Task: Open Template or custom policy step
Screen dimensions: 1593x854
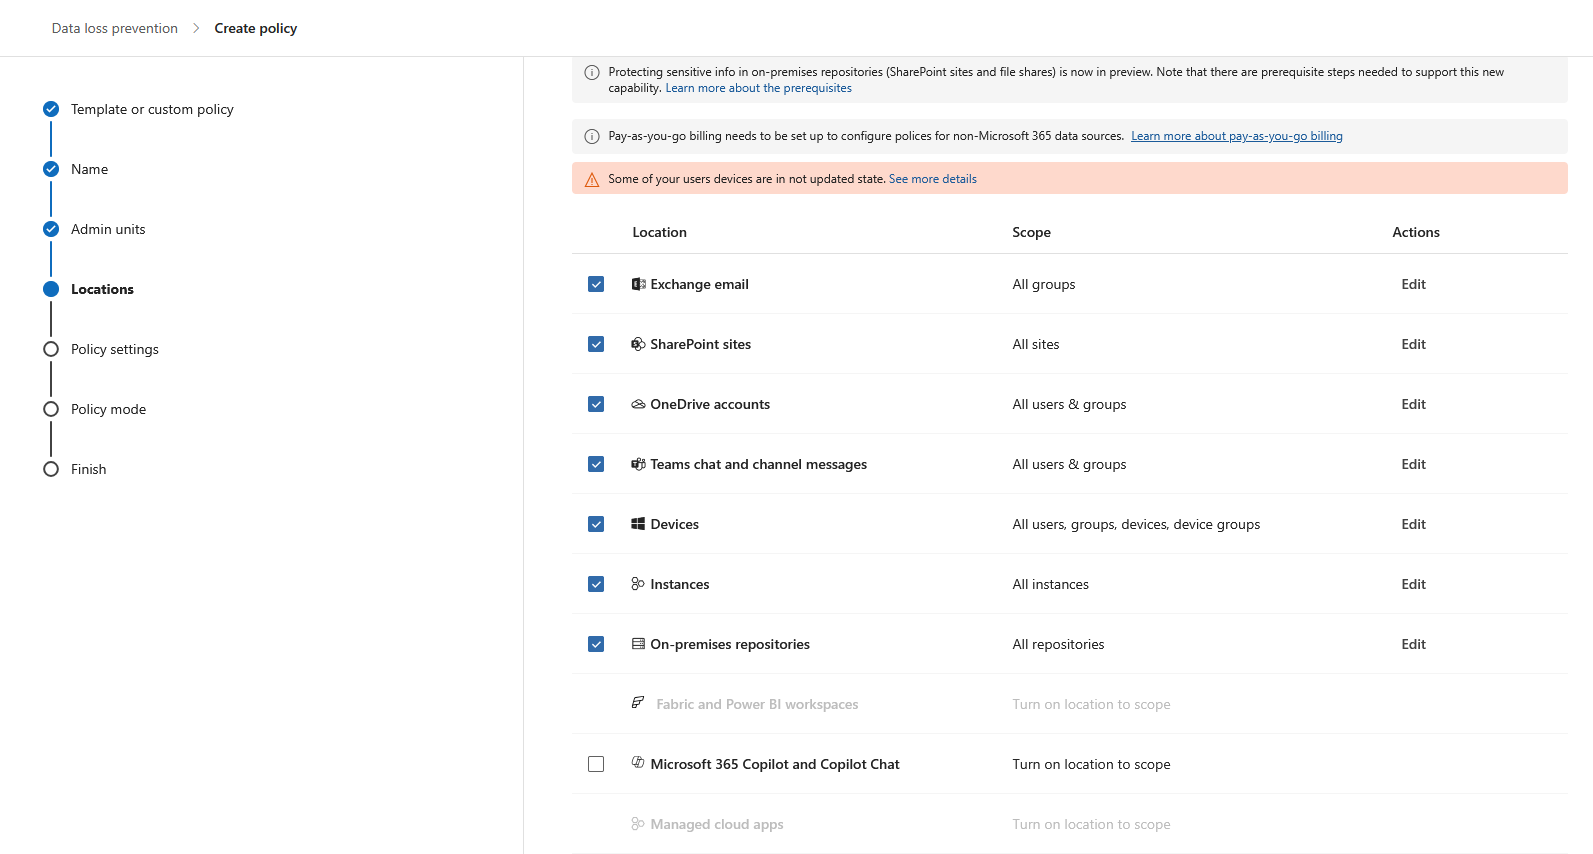Action: coord(152,109)
